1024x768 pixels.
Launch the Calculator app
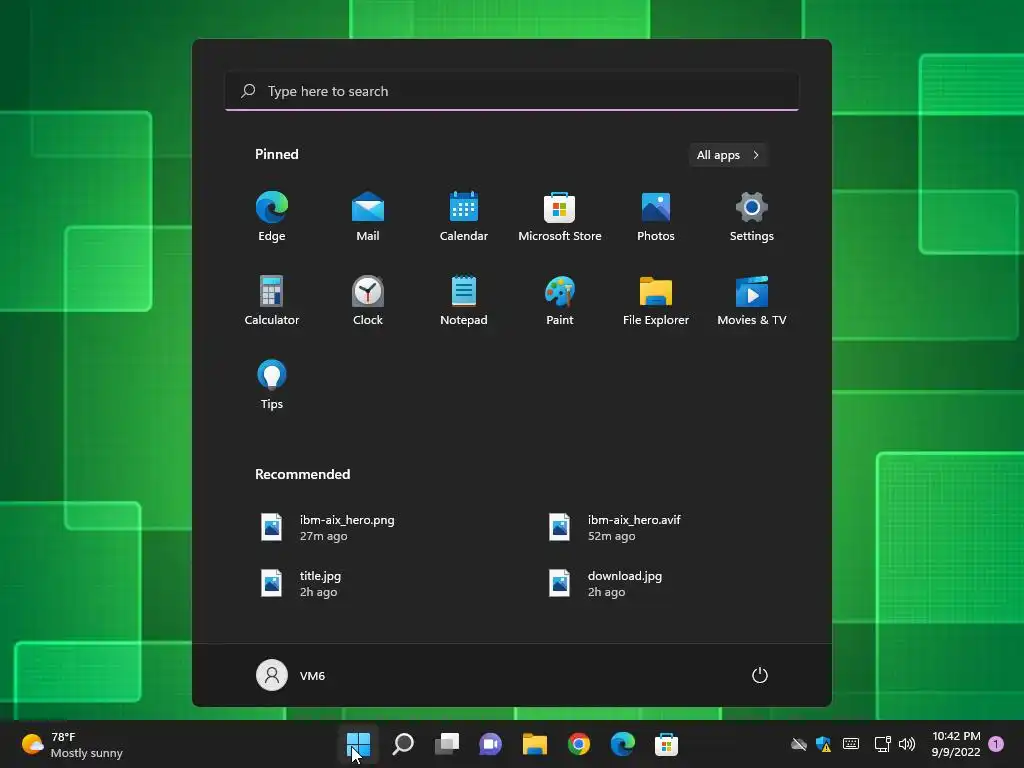click(272, 300)
